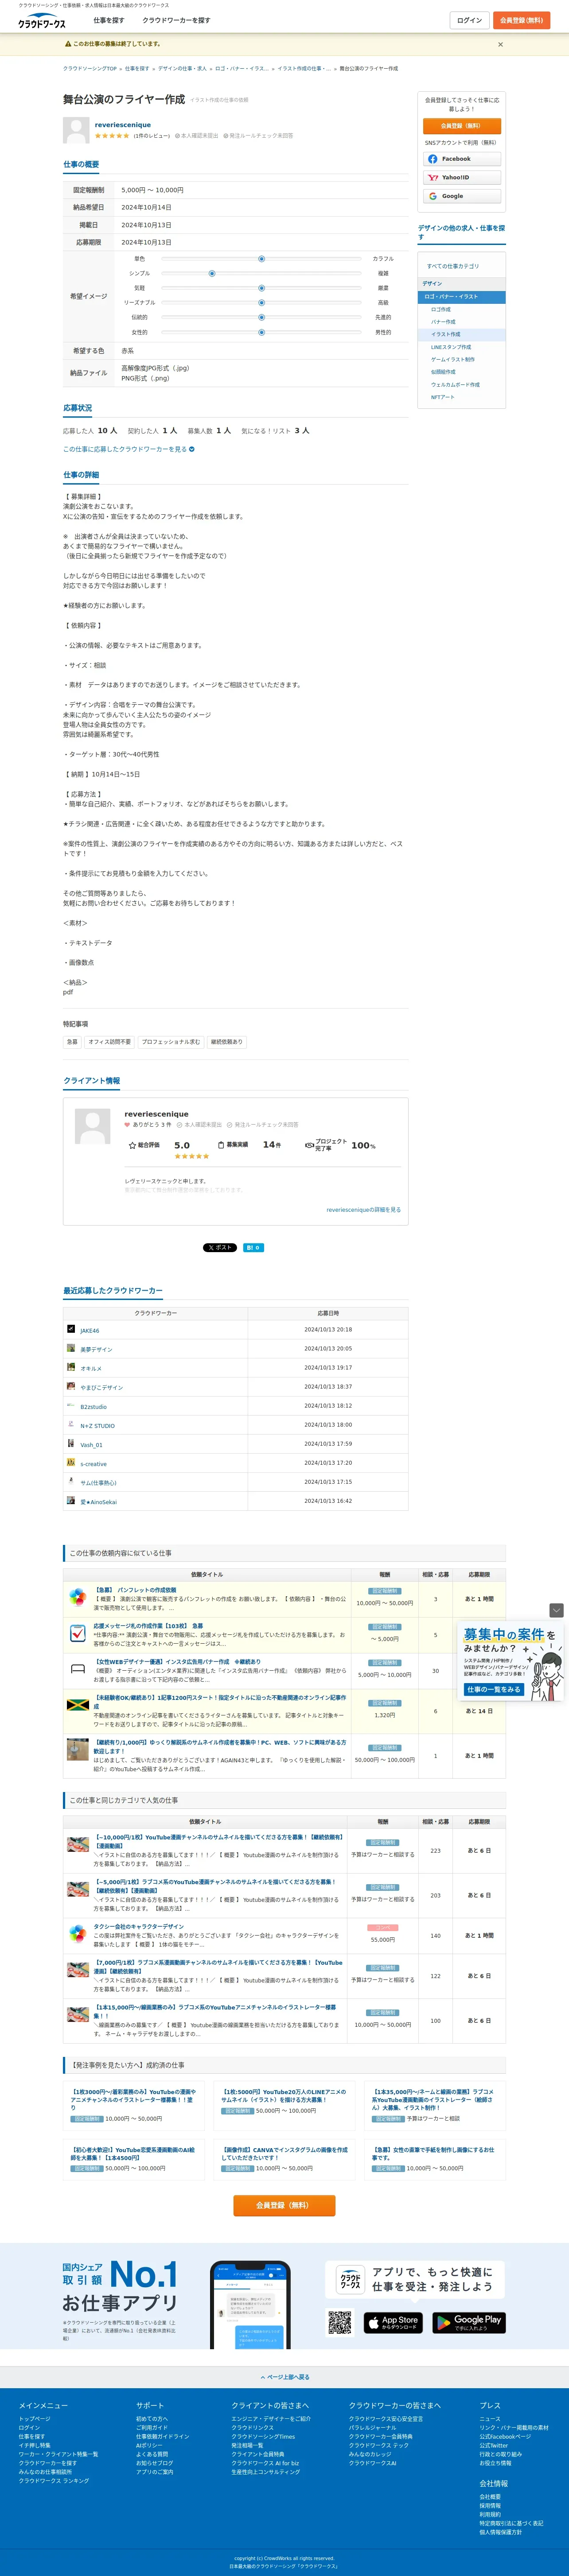Open 仕事を探す header menu
This screenshot has width=569, height=2576.
coord(109,20)
